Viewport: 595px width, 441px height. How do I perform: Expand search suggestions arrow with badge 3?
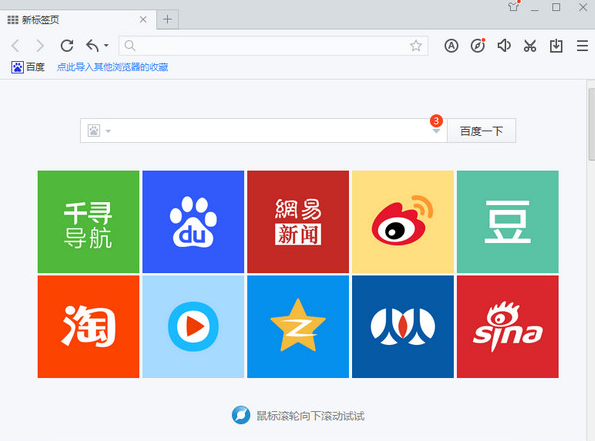tap(436, 131)
